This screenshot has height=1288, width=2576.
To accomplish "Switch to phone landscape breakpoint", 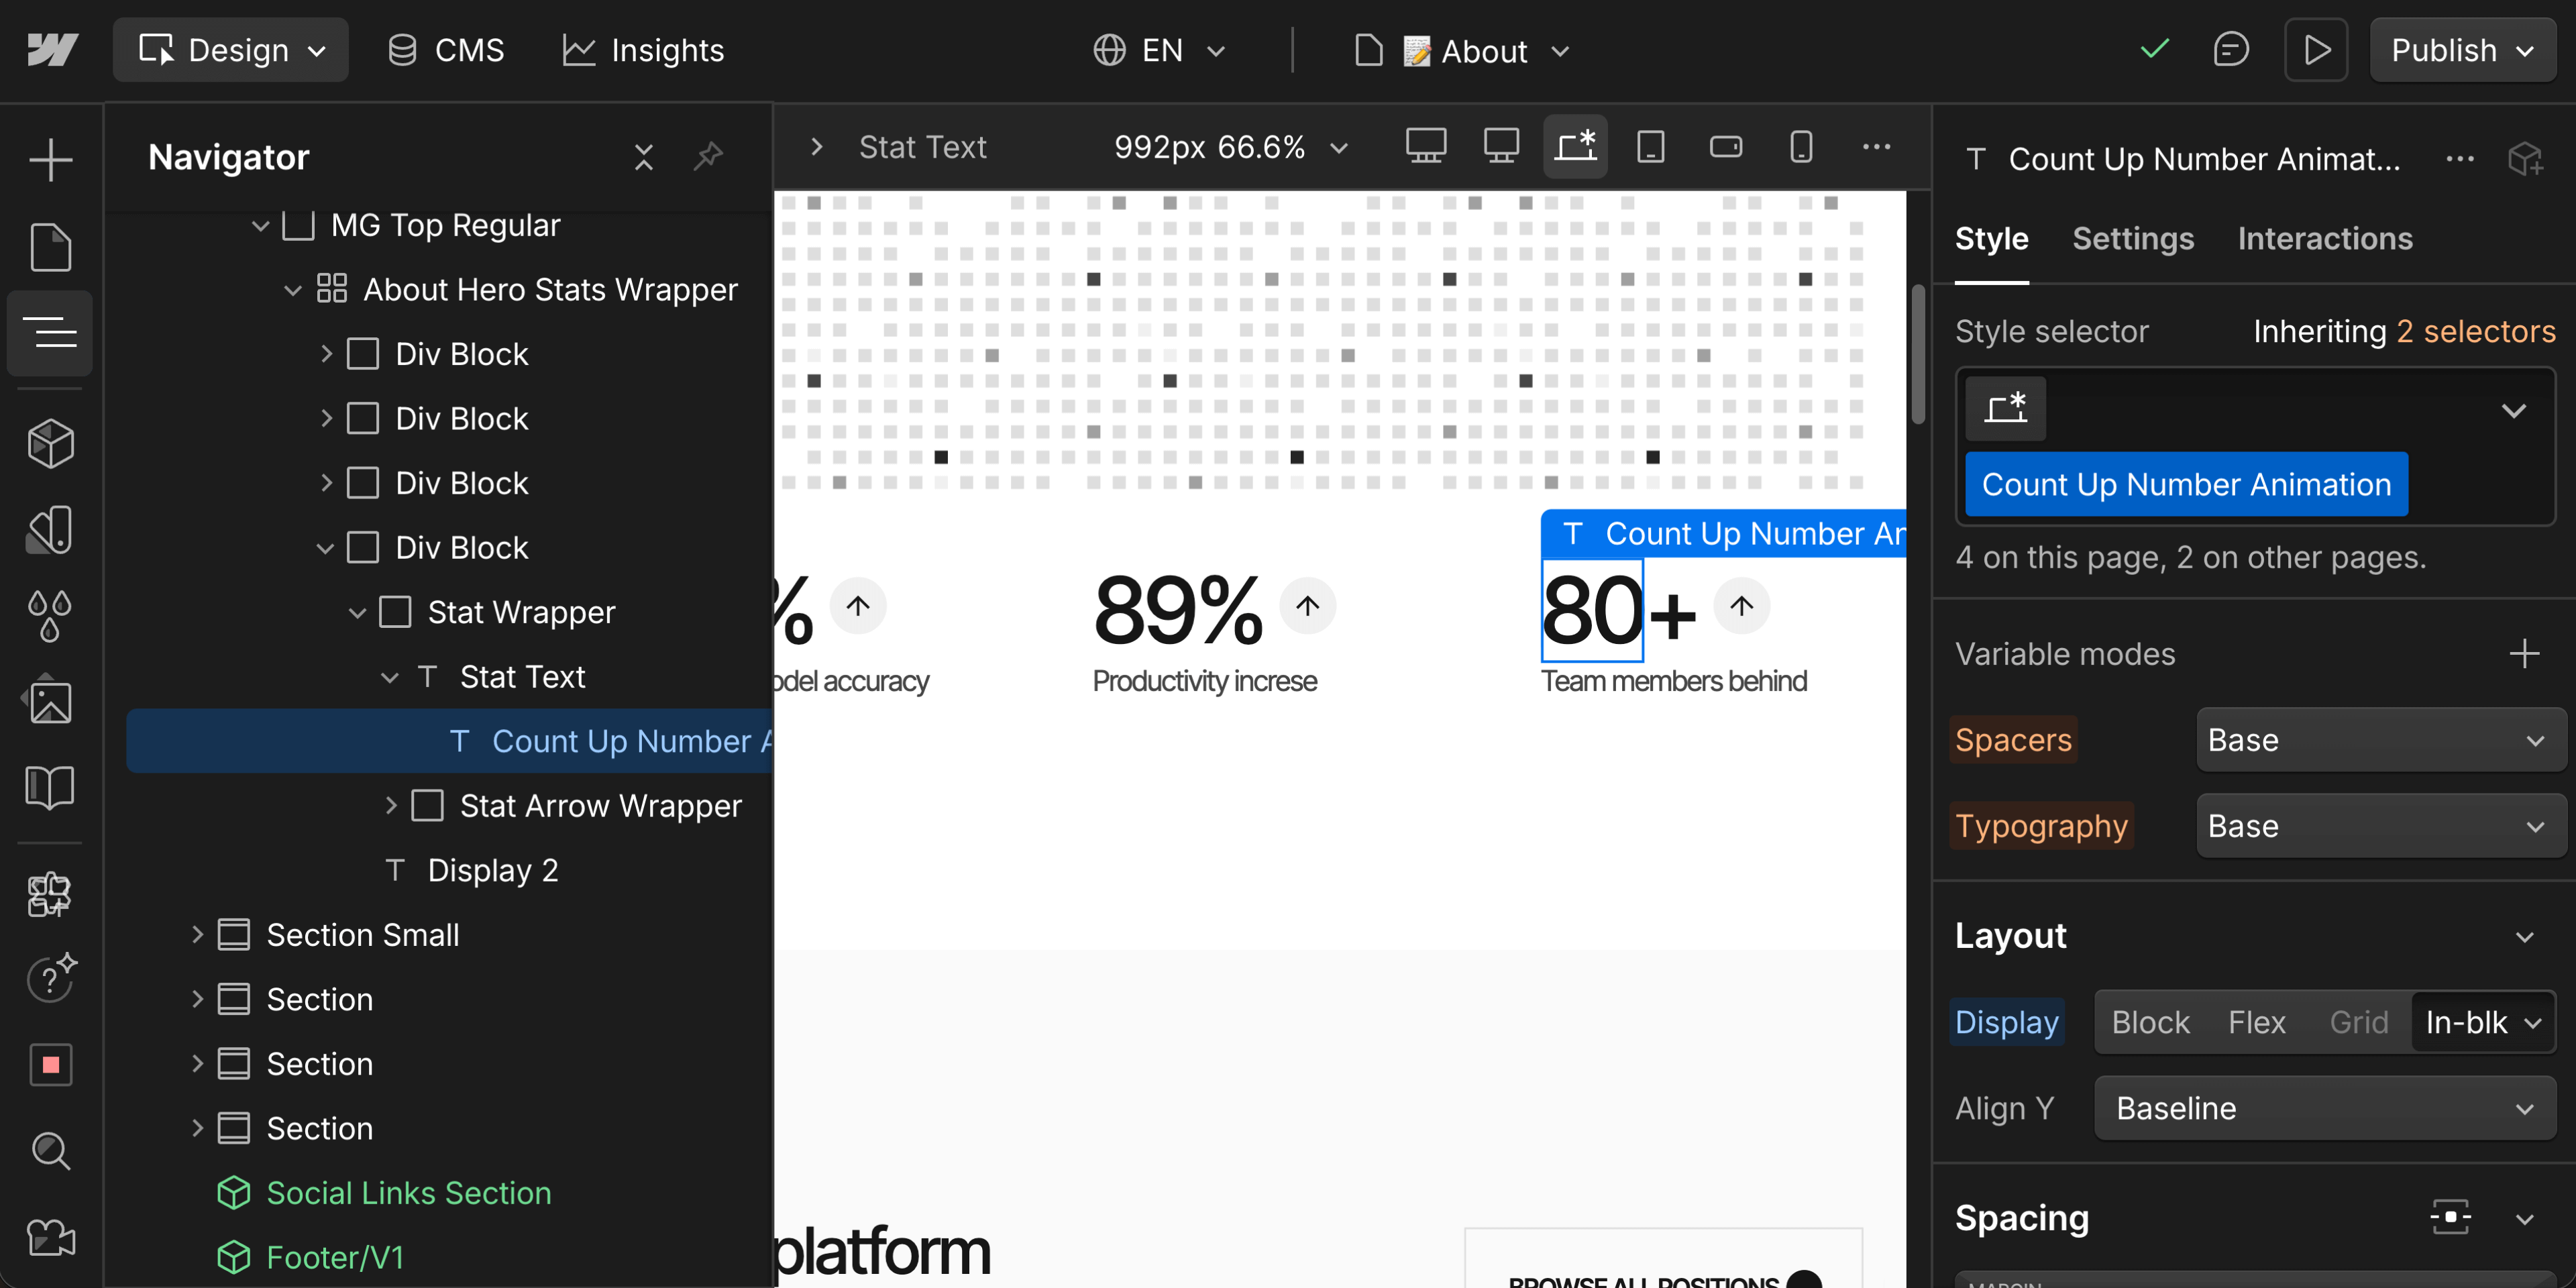I will click(x=1726, y=146).
